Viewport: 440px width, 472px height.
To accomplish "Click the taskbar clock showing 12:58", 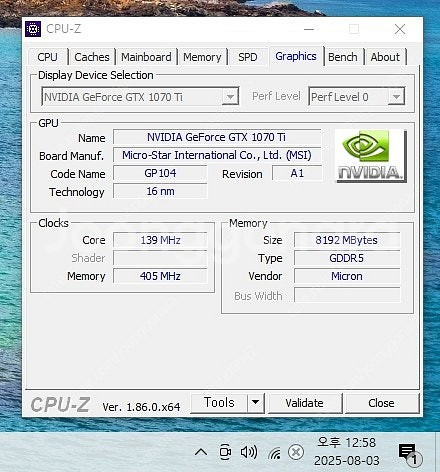I will point(347,443).
